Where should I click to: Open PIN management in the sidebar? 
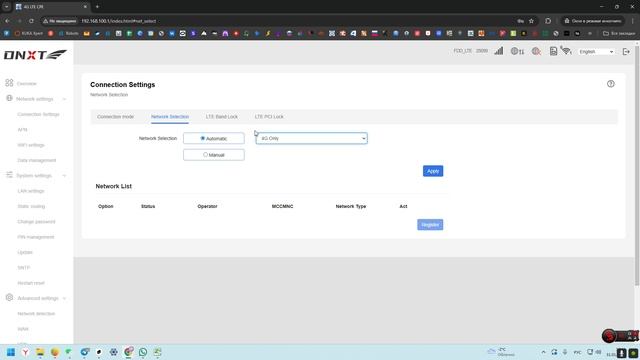pyautogui.click(x=36, y=237)
